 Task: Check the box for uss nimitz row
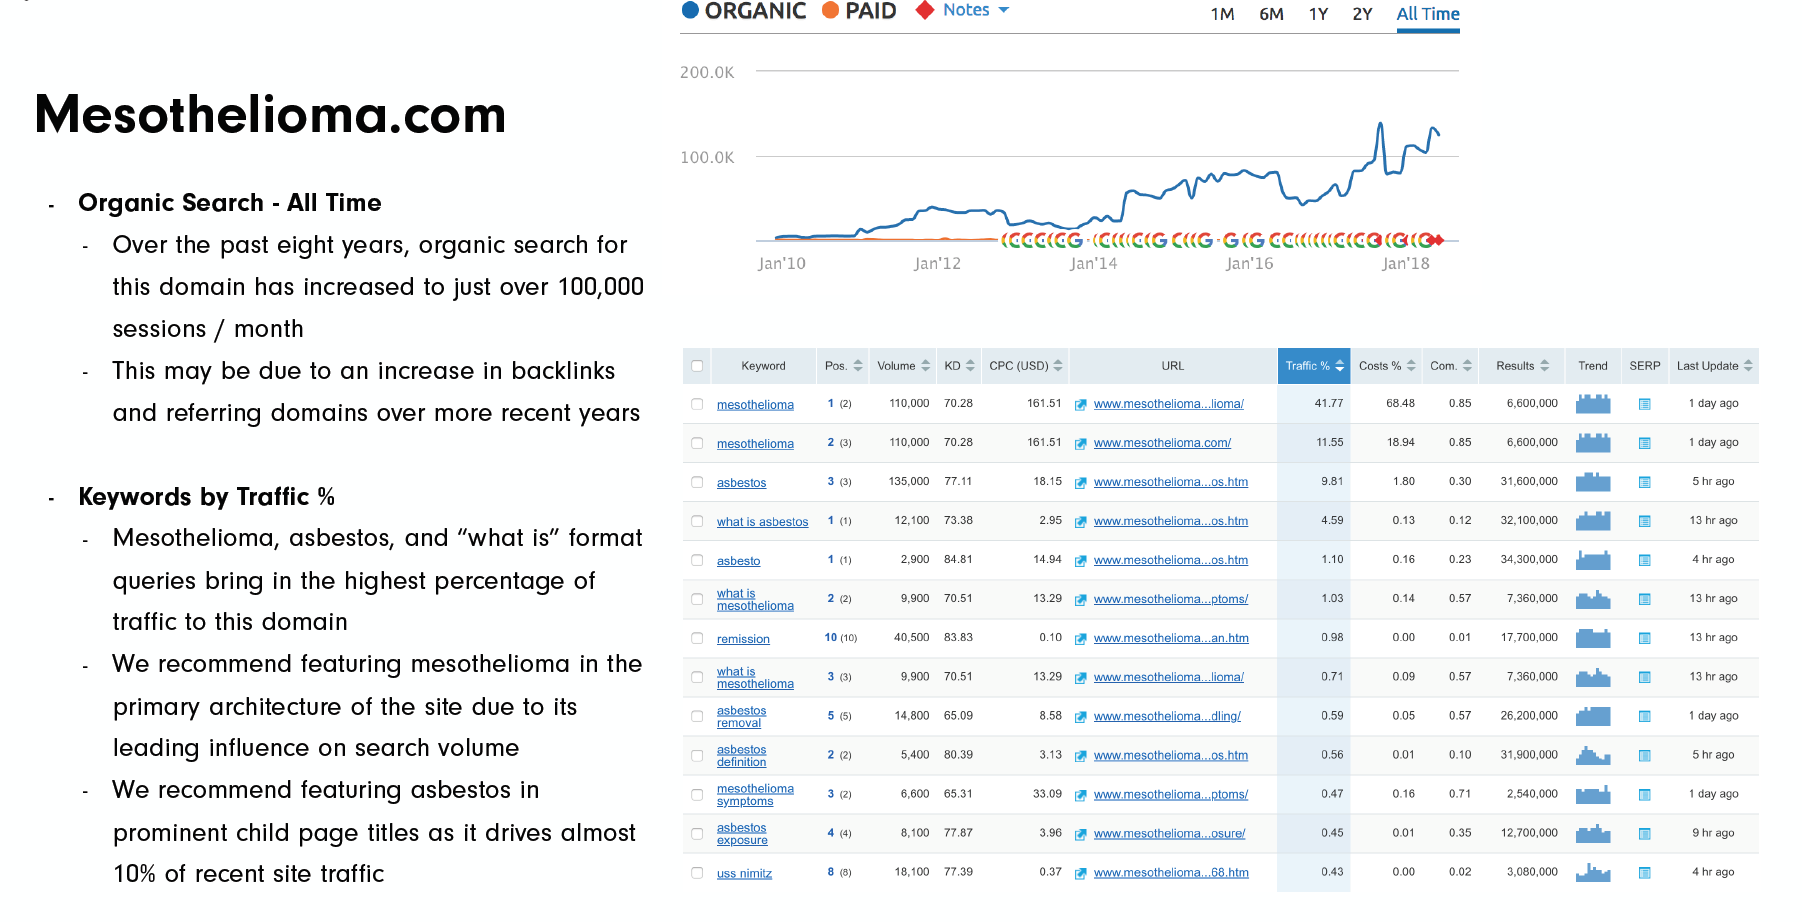(697, 873)
